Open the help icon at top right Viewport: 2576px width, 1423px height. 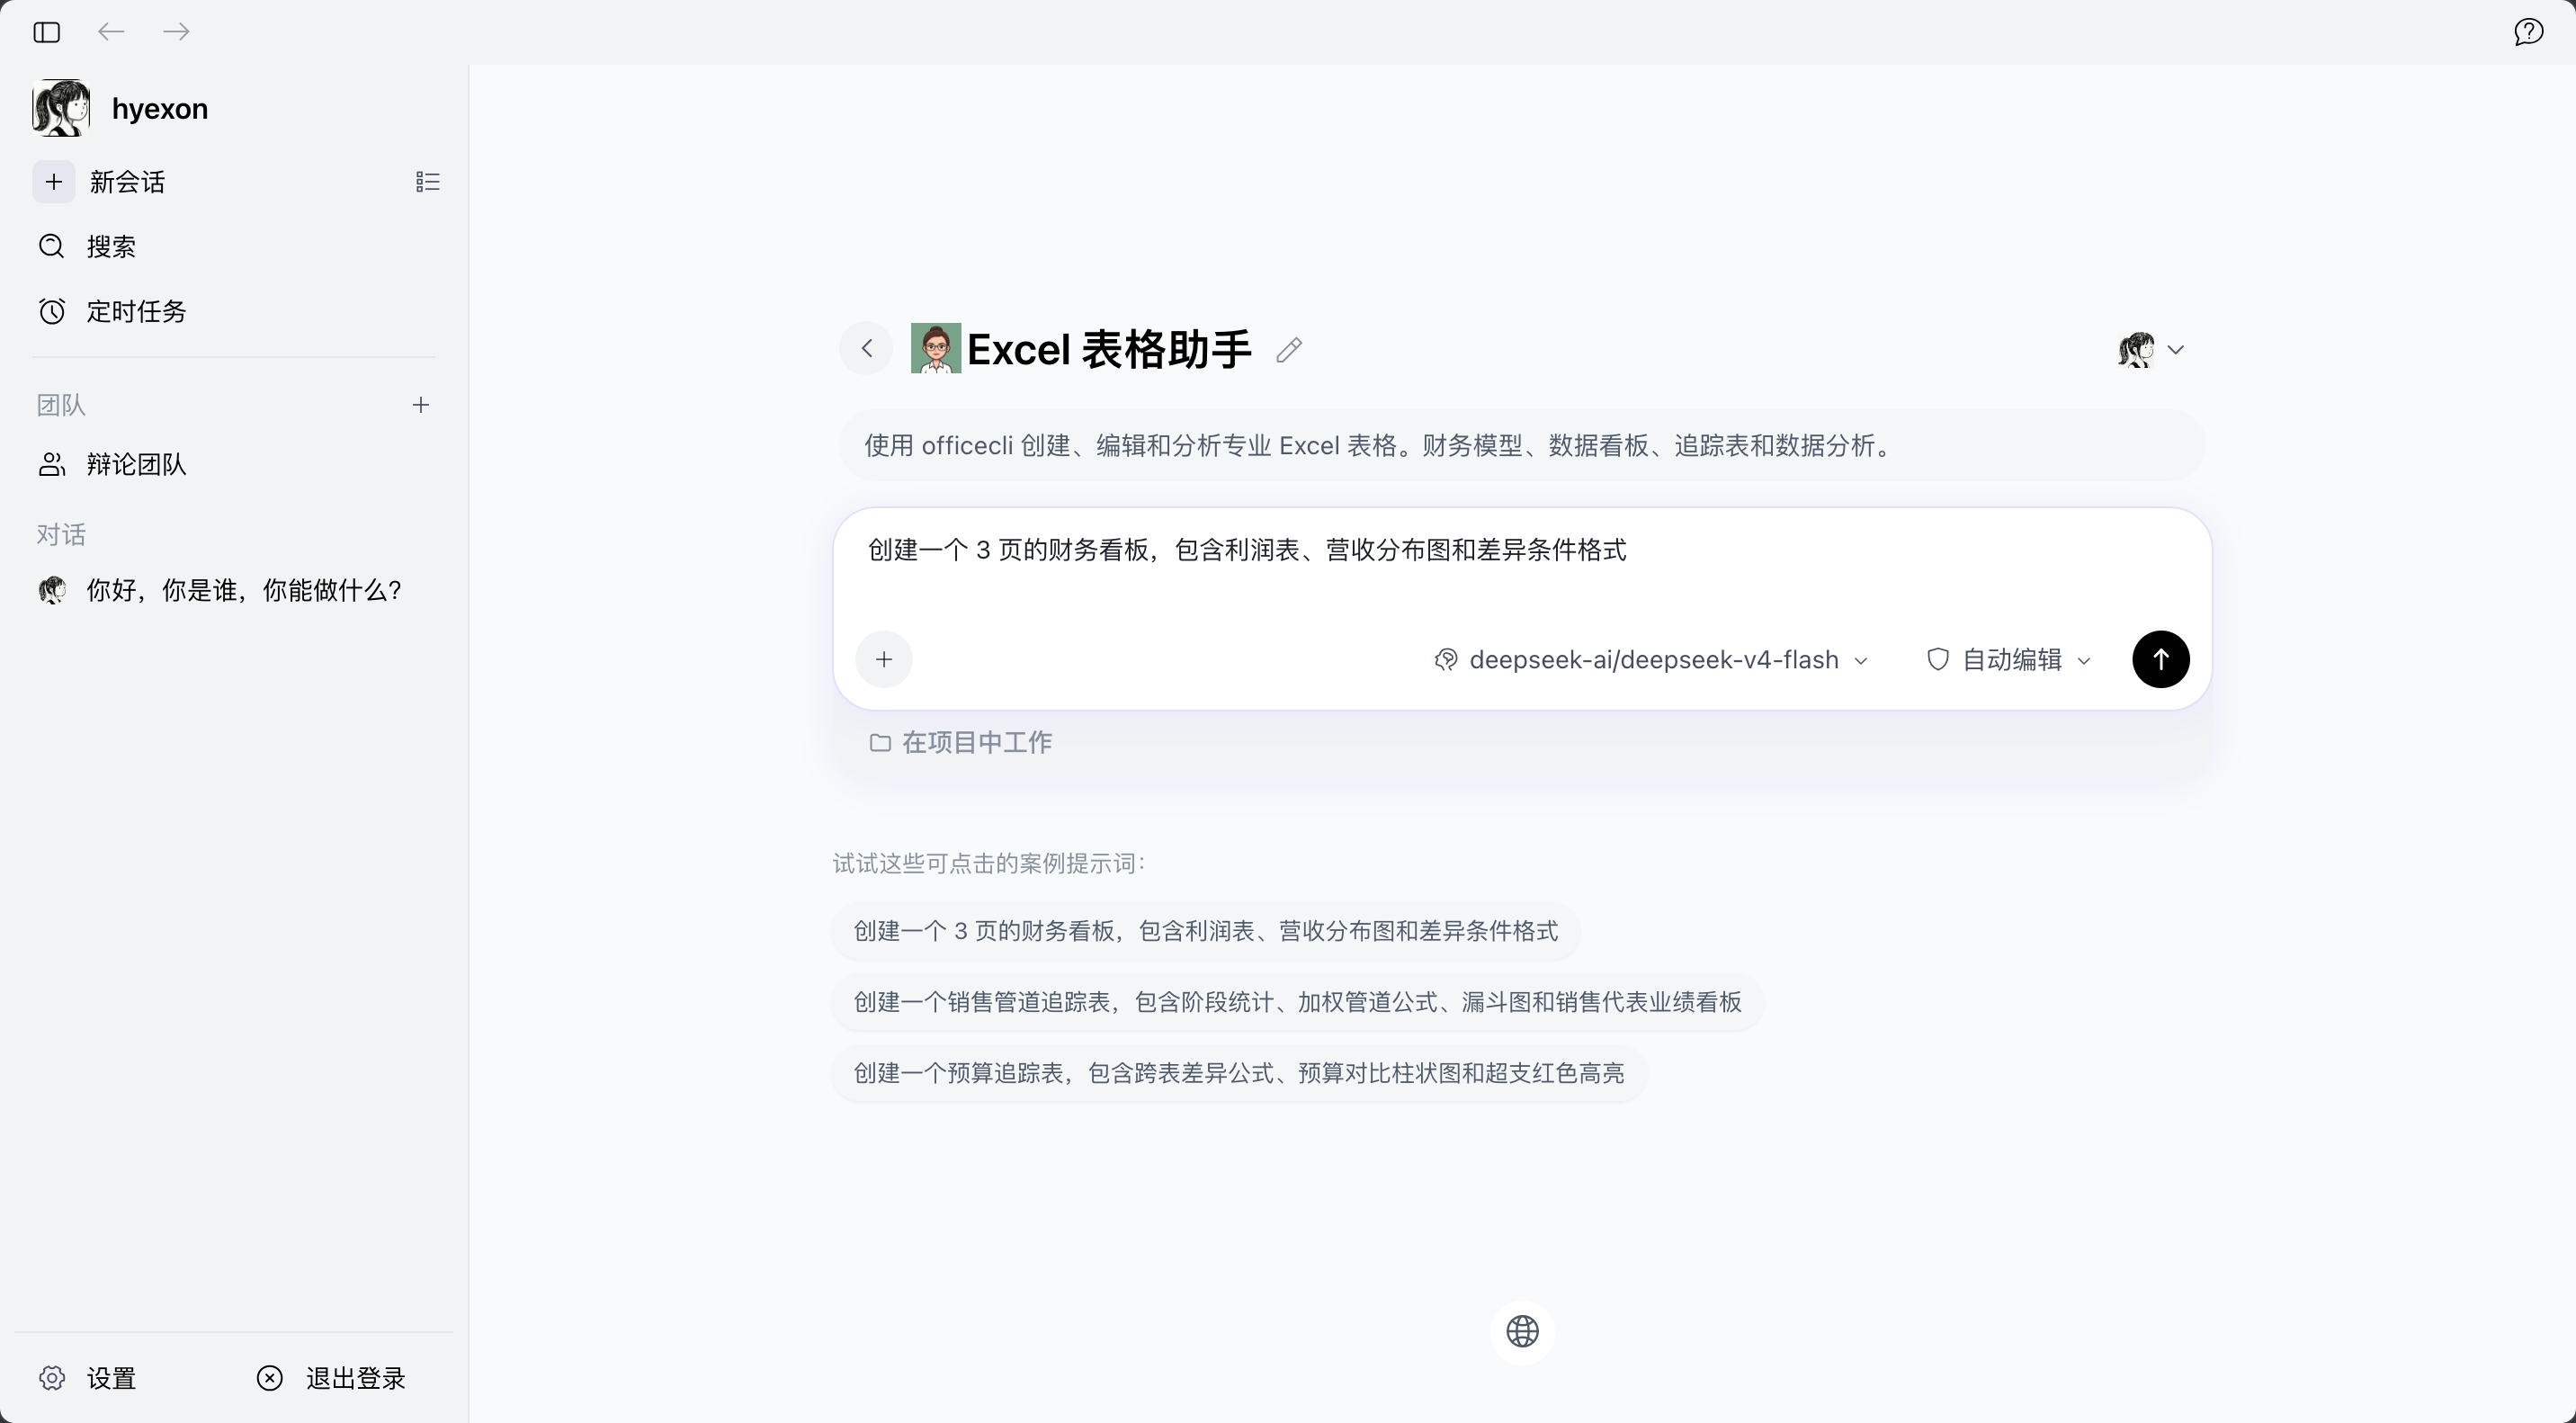(2528, 32)
